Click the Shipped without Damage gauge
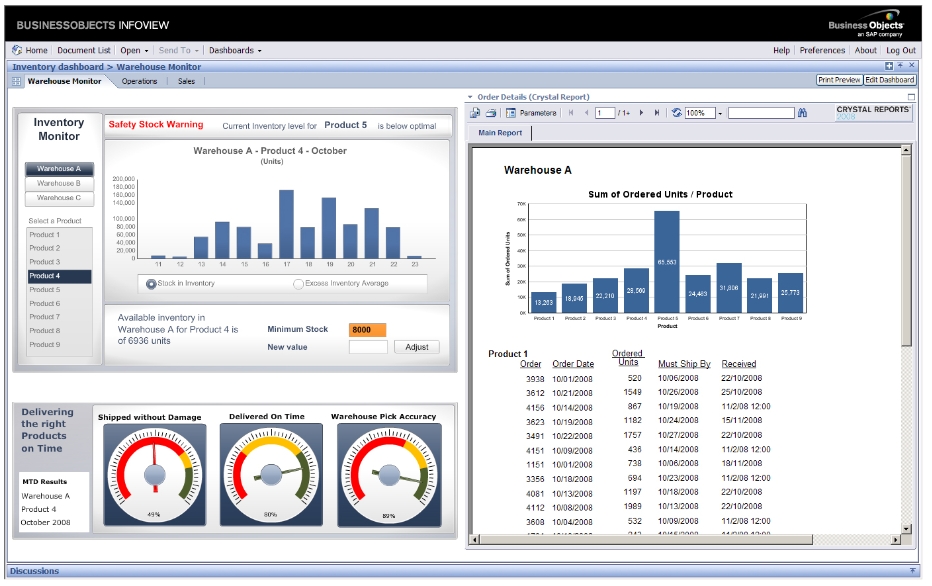The height and width of the screenshot is (586, 932). coord(155,475)
